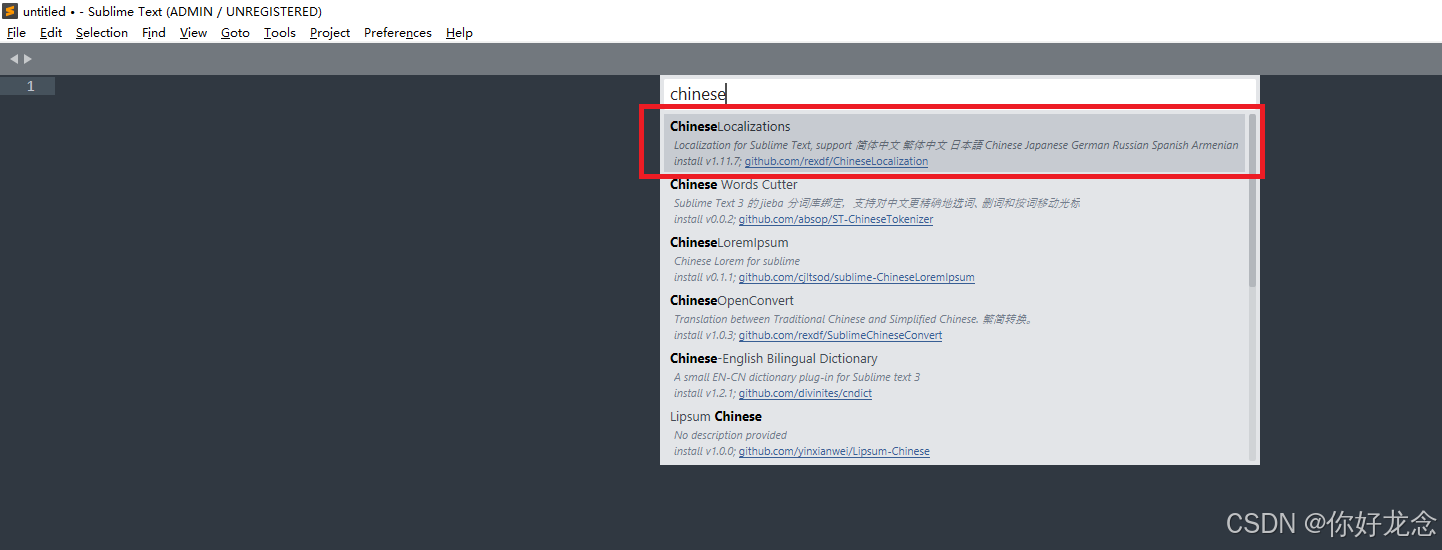Open the Help menu
Screen dimensions: 1442x550
[459, 33]
